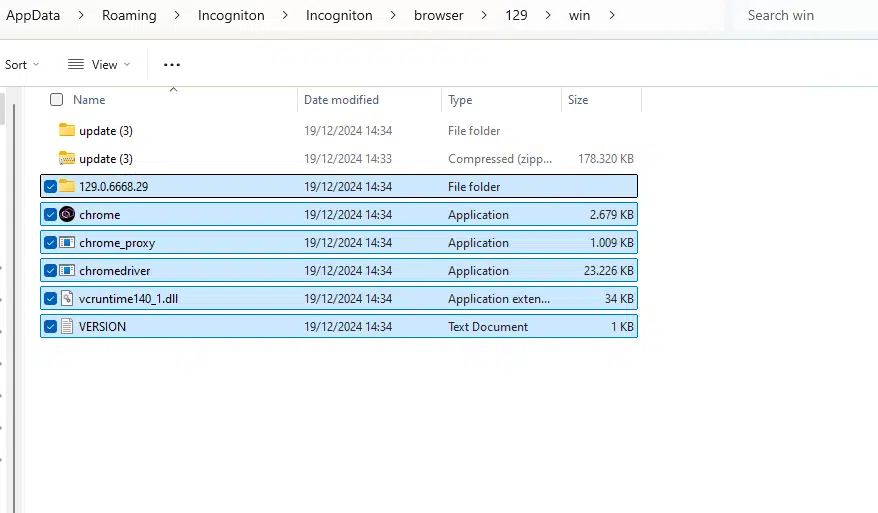This screenshot has width=878, height=513.
Task: Open the See more three-dots menu
Action: (x=172, y=65)
